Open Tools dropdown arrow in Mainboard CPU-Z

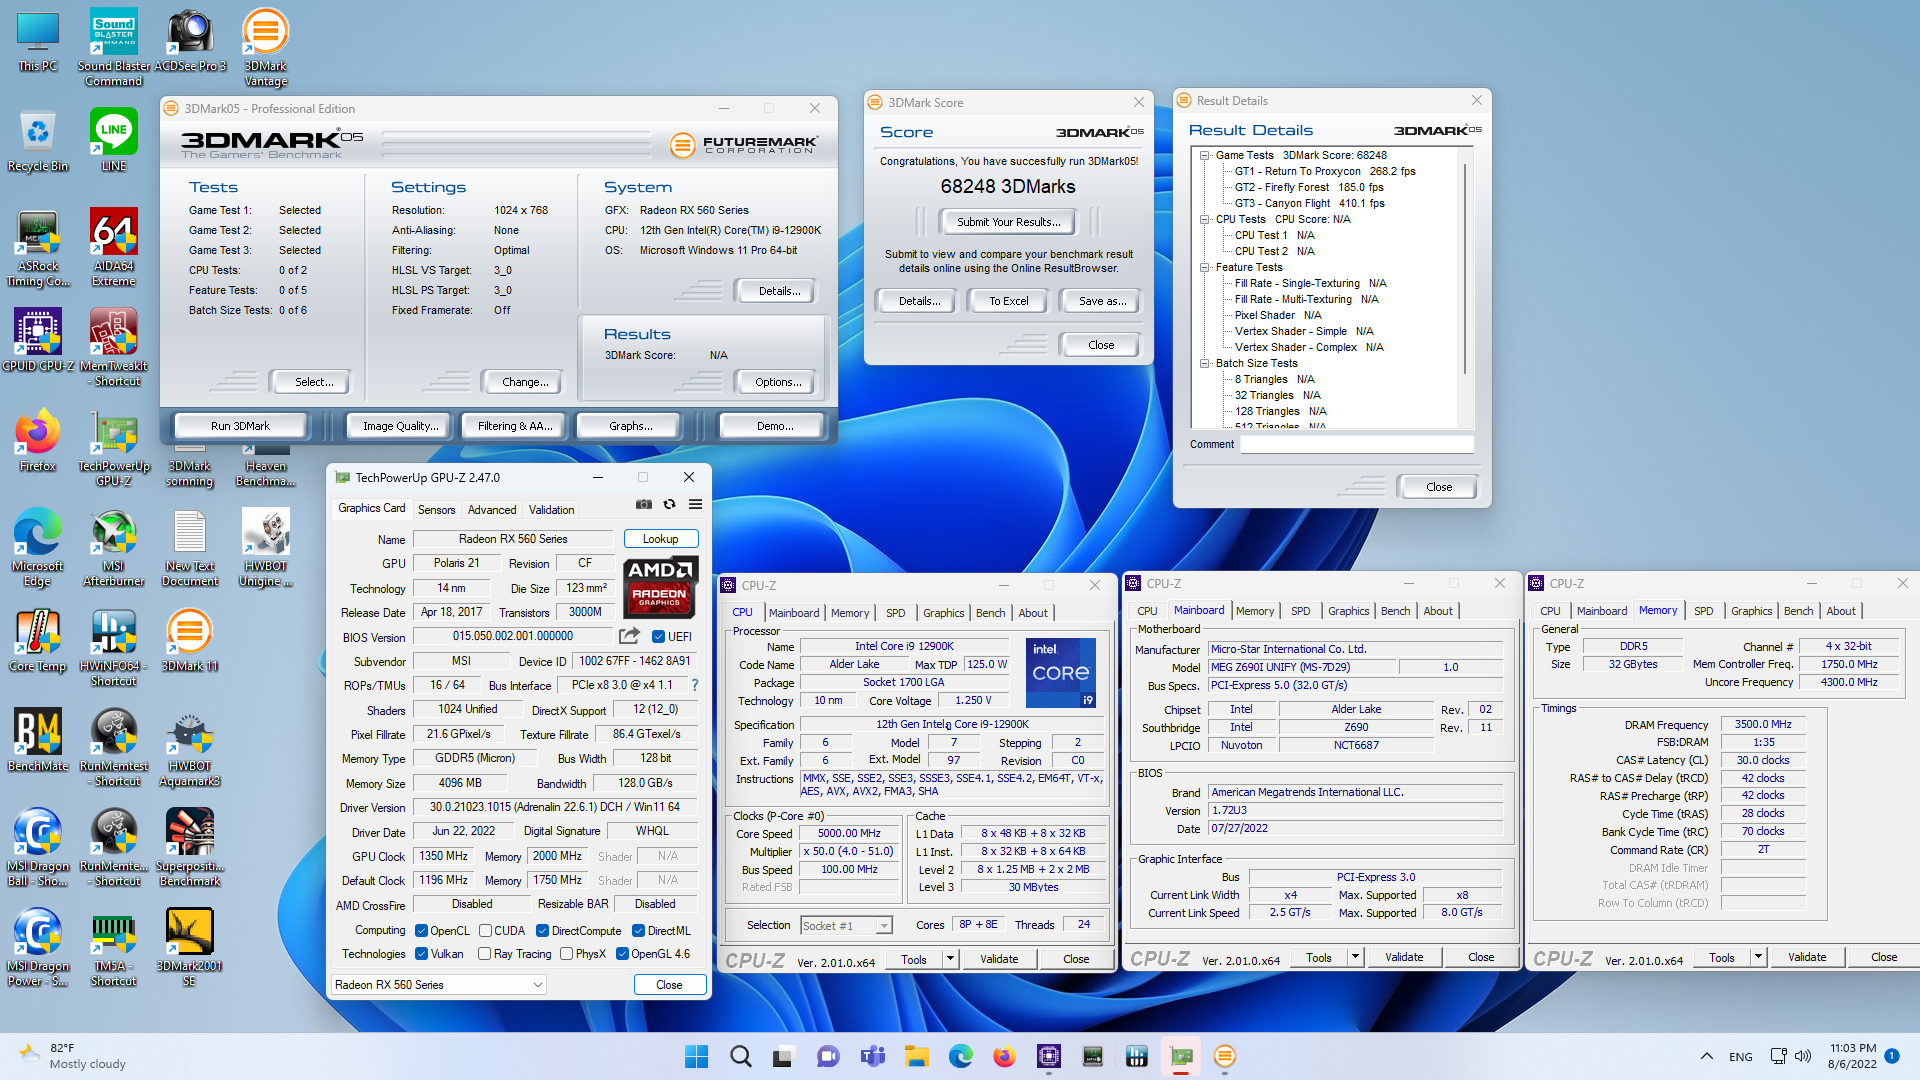coord(1355,957)
